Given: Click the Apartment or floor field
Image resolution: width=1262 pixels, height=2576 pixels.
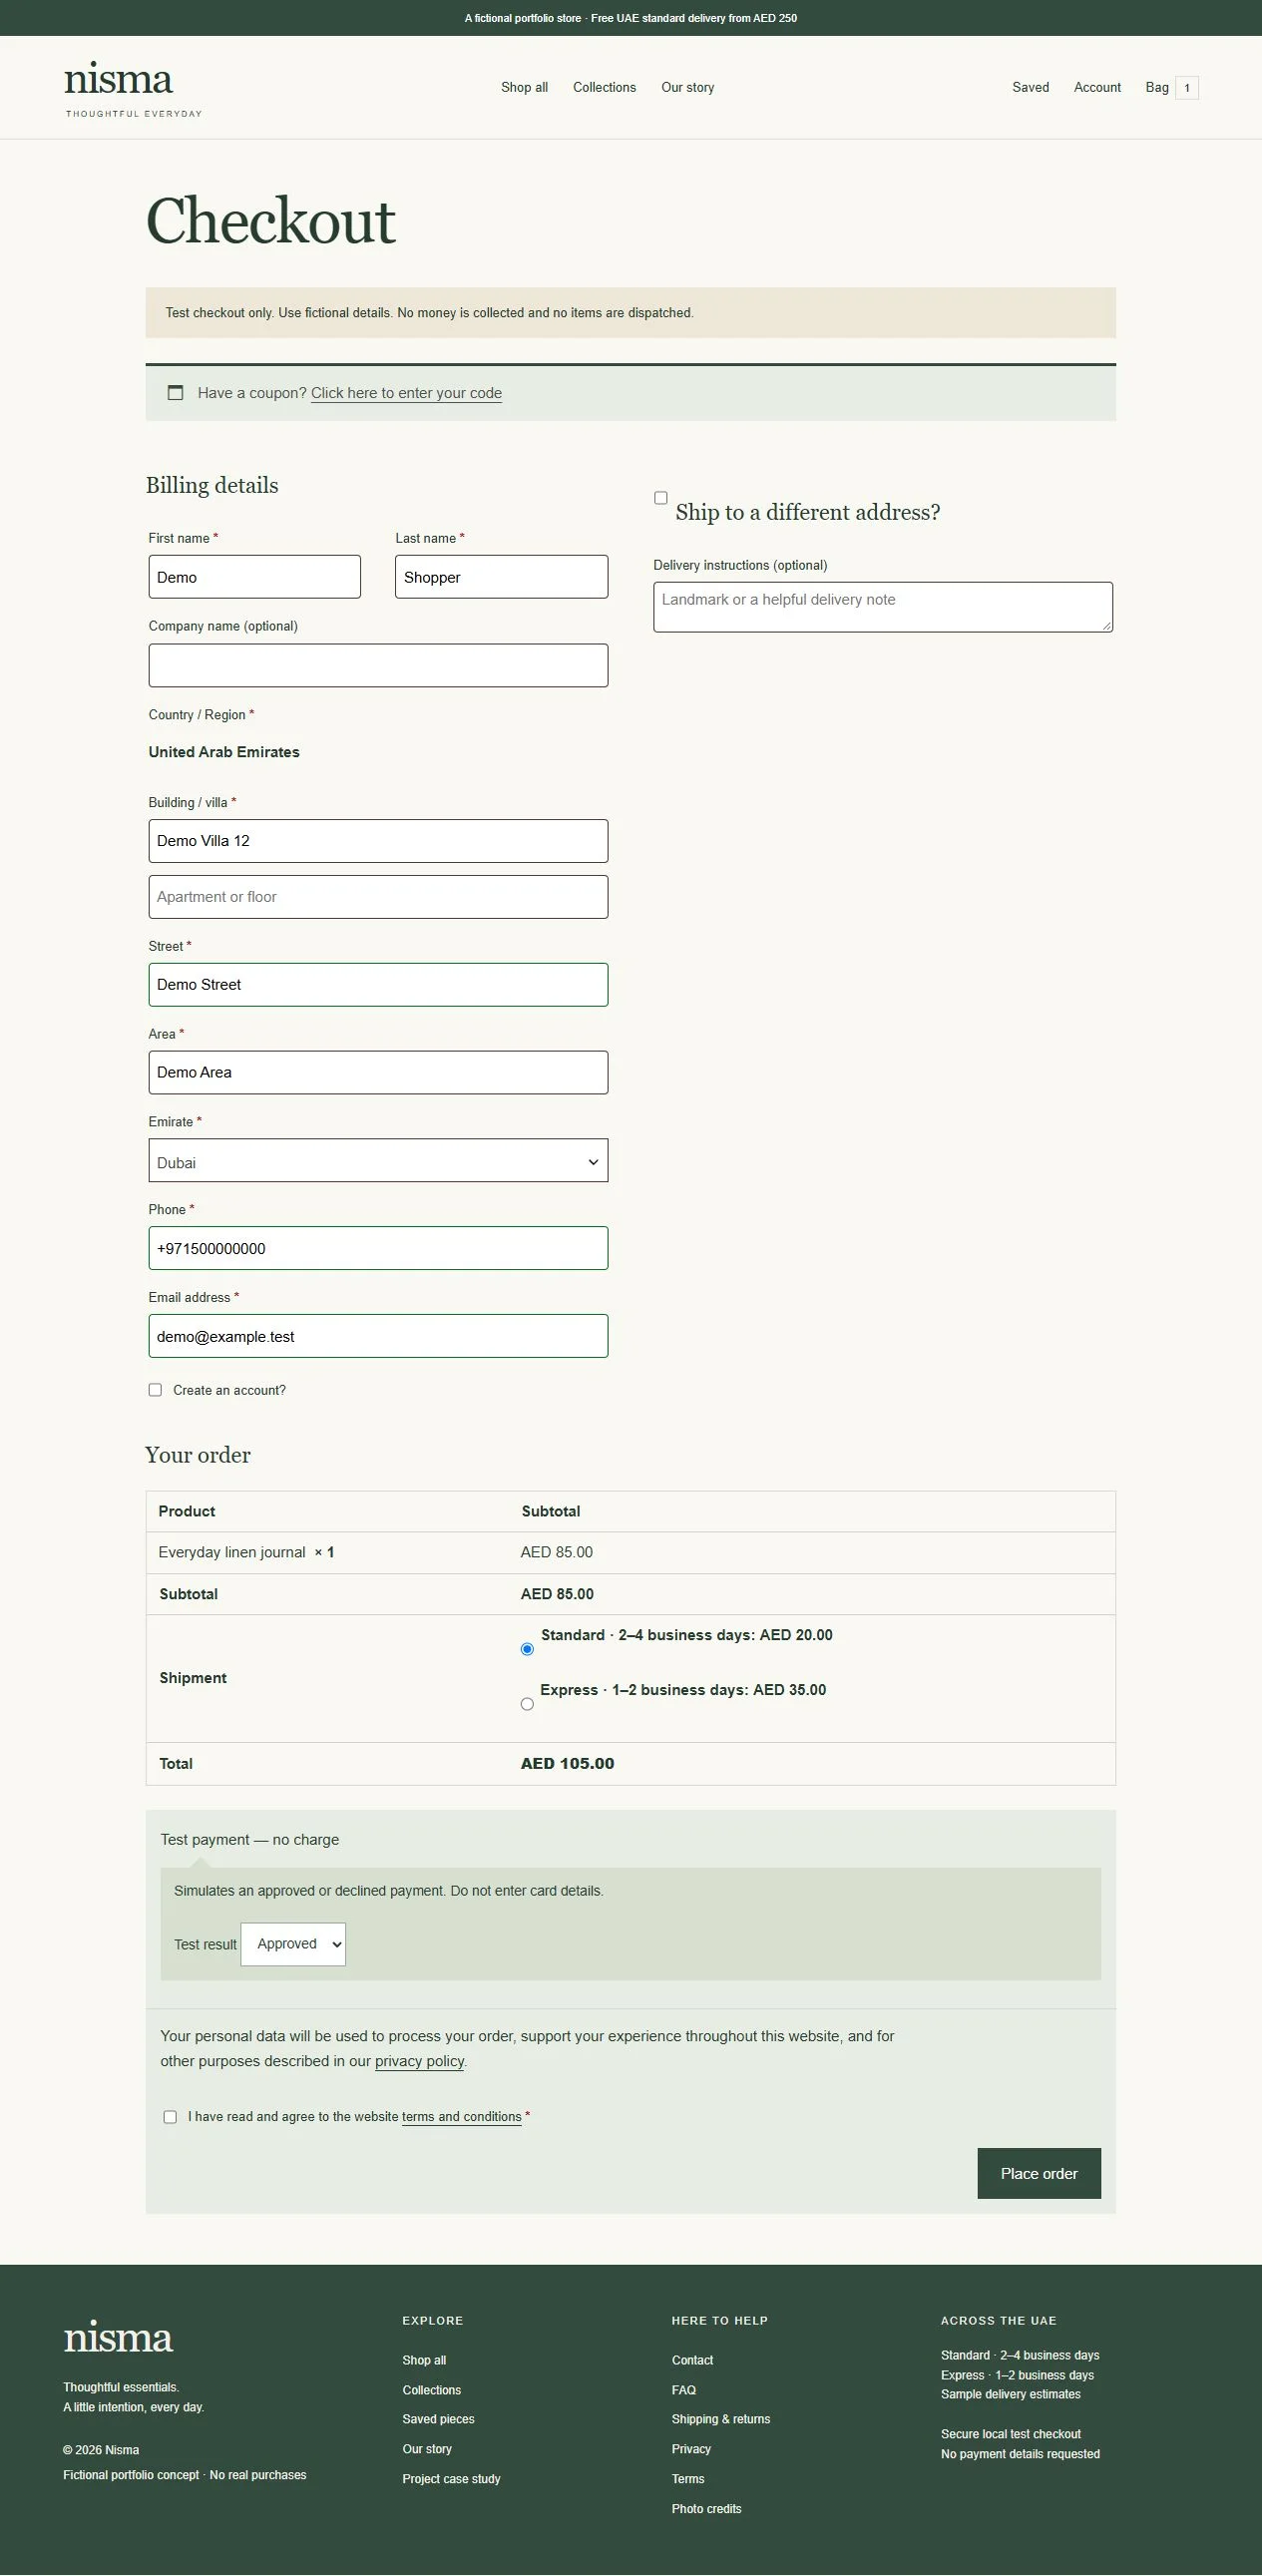Looking at the screenshot, I should point(378,897).
